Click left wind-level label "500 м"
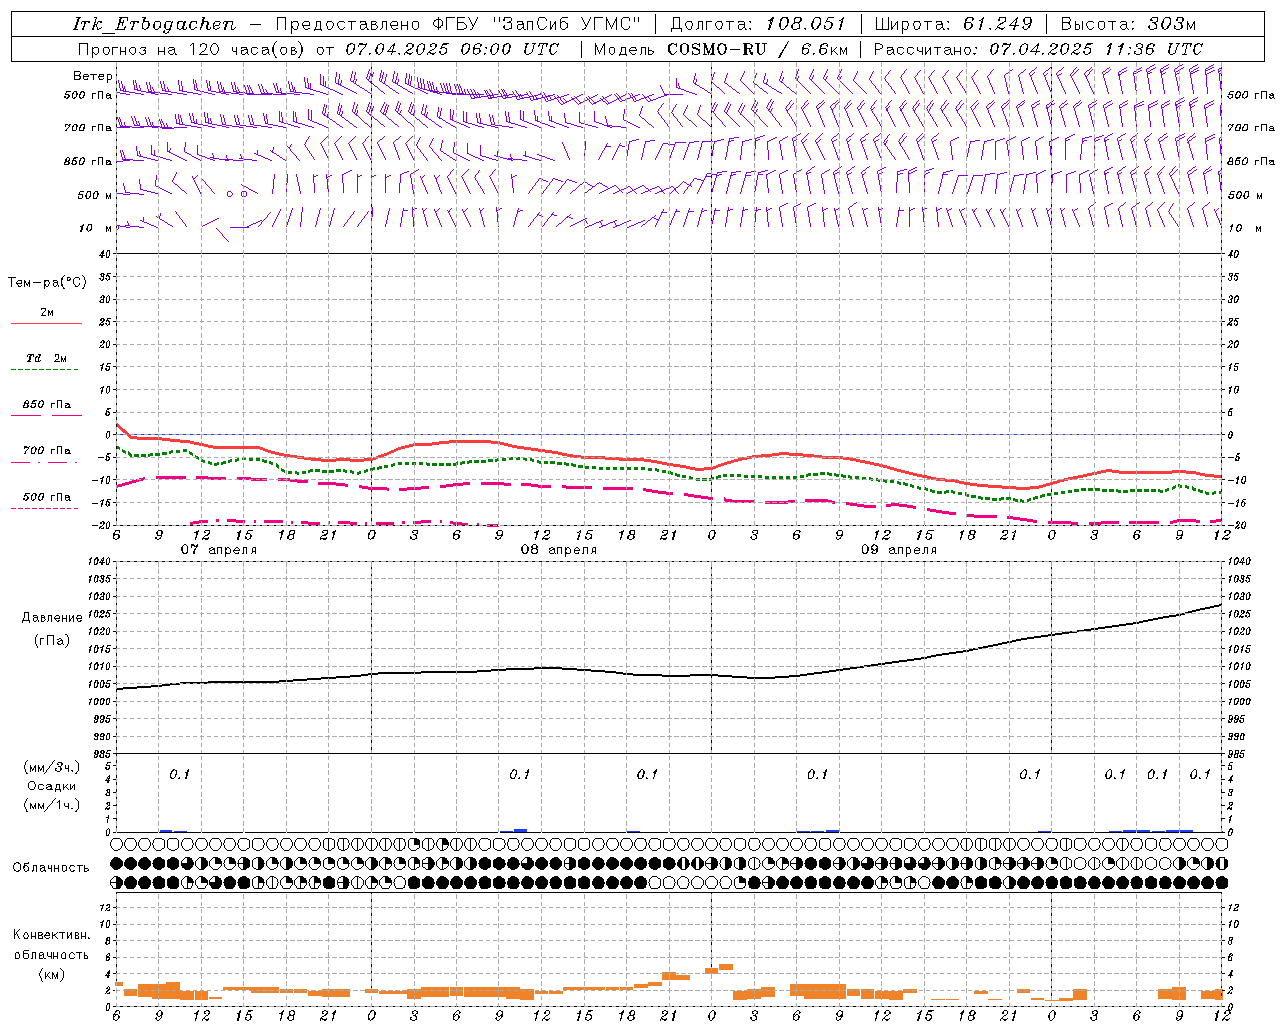This screenshot has height=1024, width=1280. point(95,195)
